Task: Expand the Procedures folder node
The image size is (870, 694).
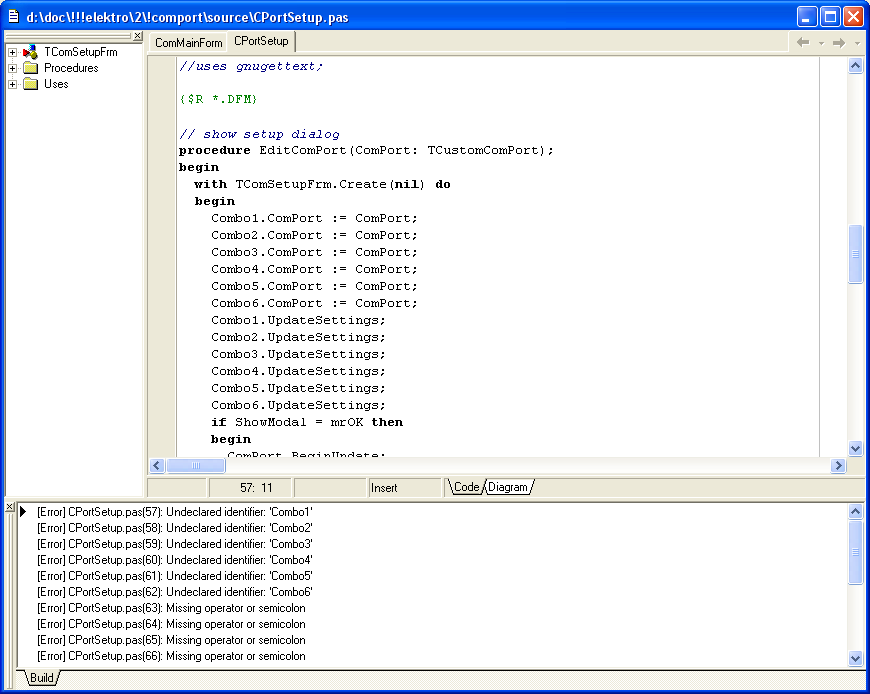Action: [12, 68]
